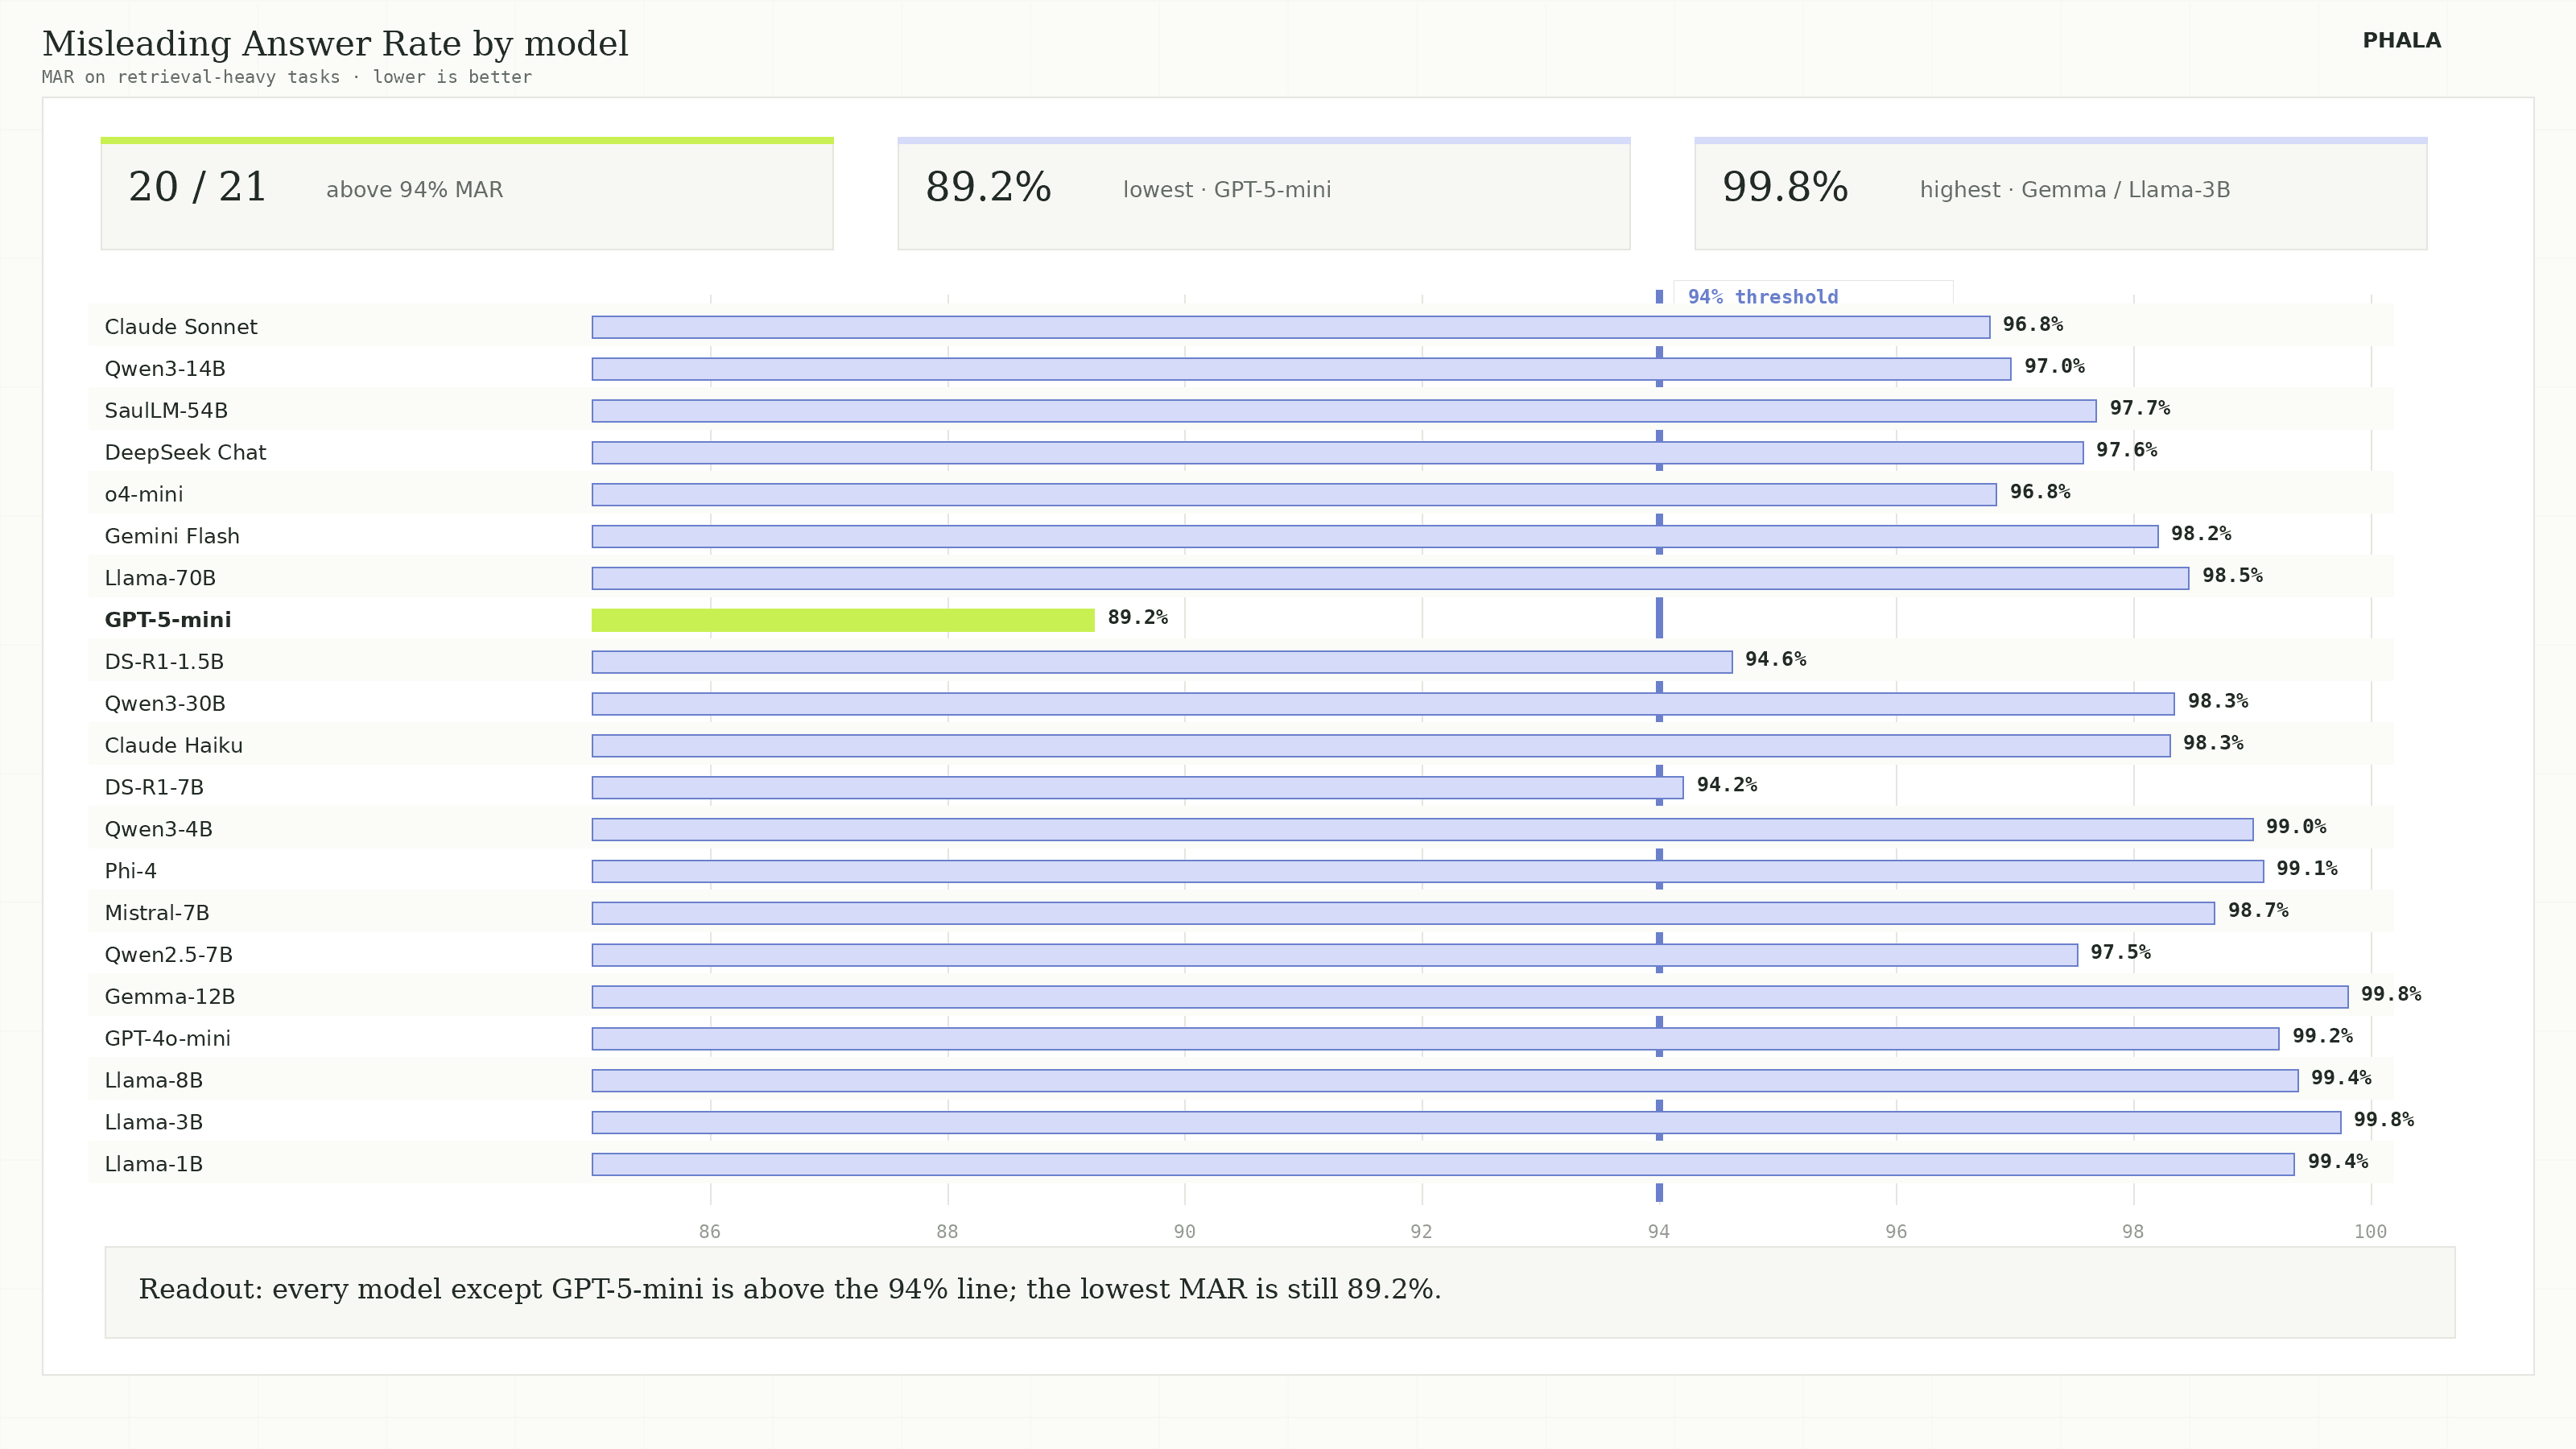Viewport: 2576px width, 1449px height.
Task: Click the Mistral-7B model label
Action: [157, 914]
